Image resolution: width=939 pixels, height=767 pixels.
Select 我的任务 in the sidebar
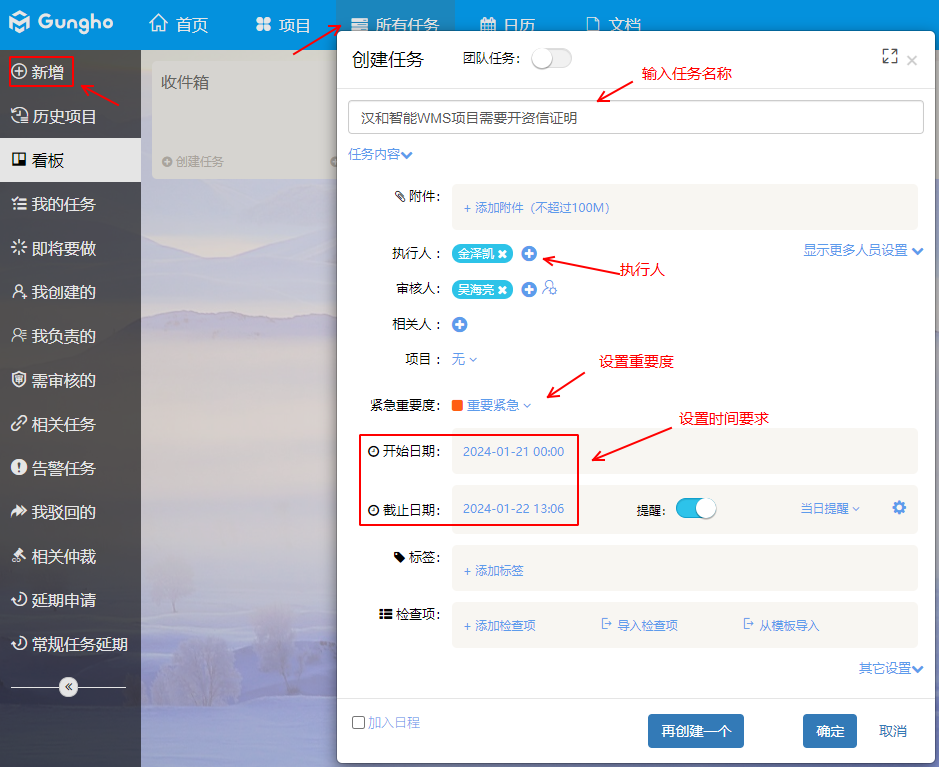click(x=63, y=204)
